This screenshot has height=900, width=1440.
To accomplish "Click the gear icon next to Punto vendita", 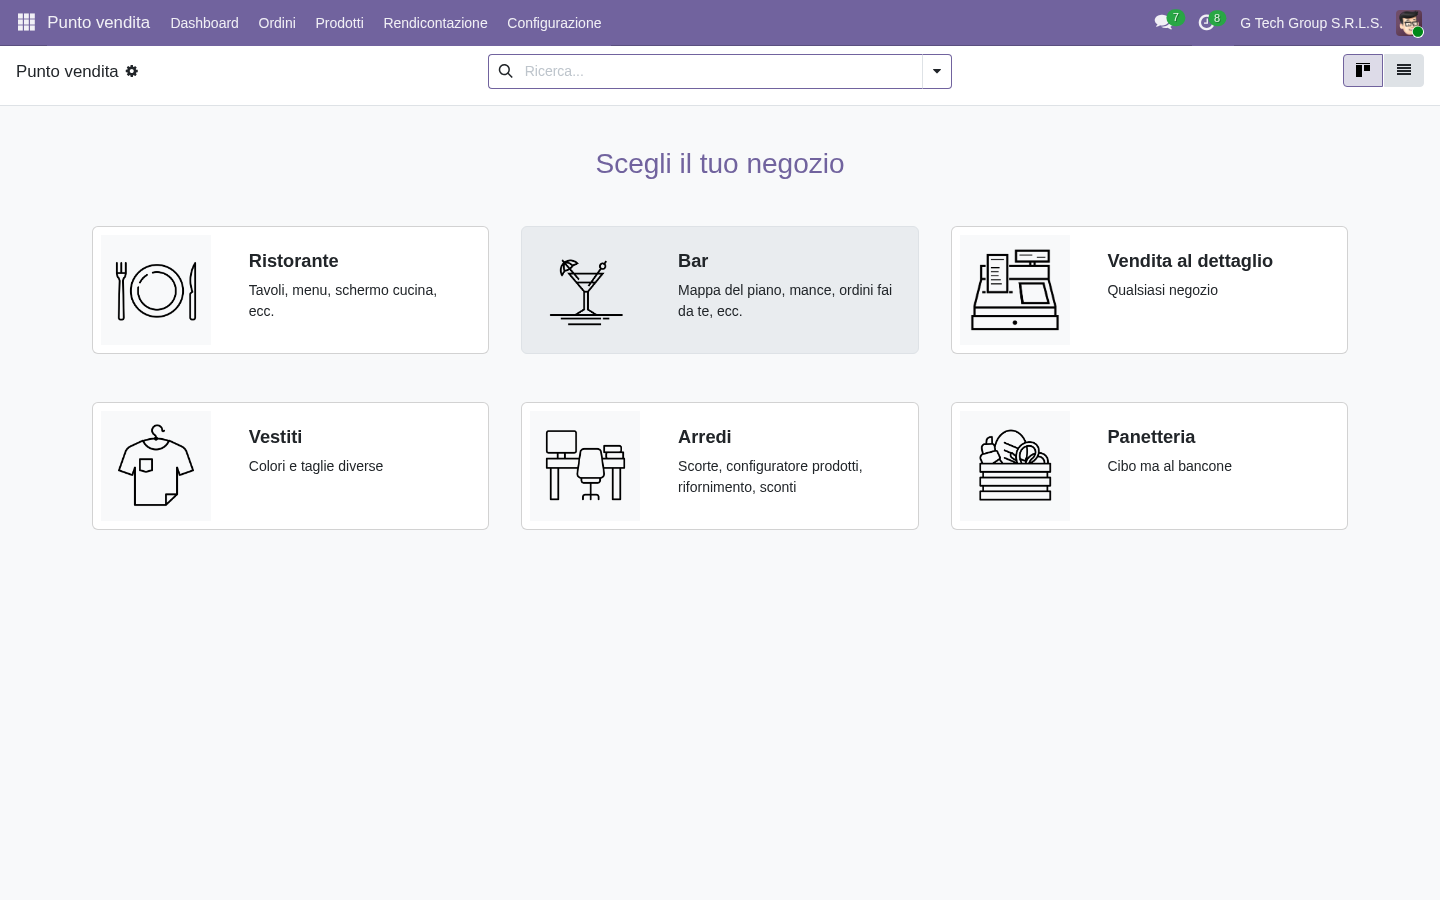I will (132, 71).
